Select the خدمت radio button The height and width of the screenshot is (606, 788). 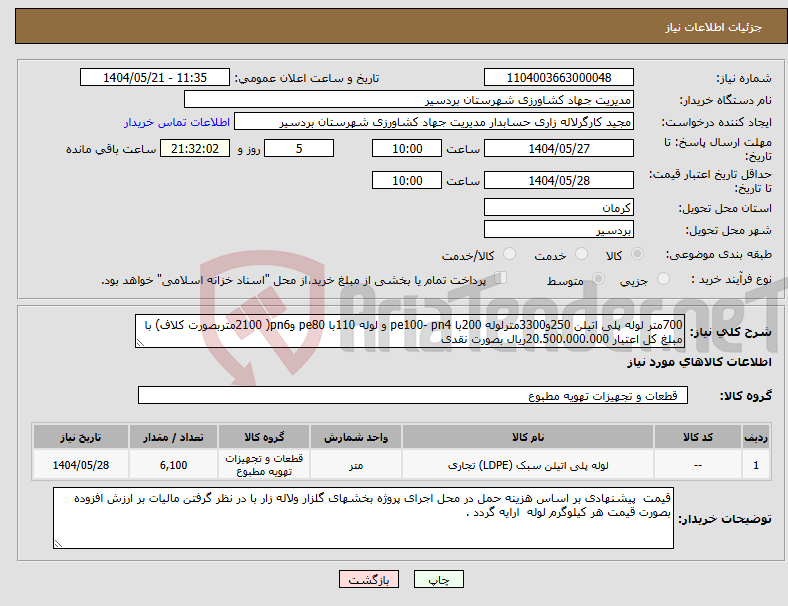[x=581, y=254]
